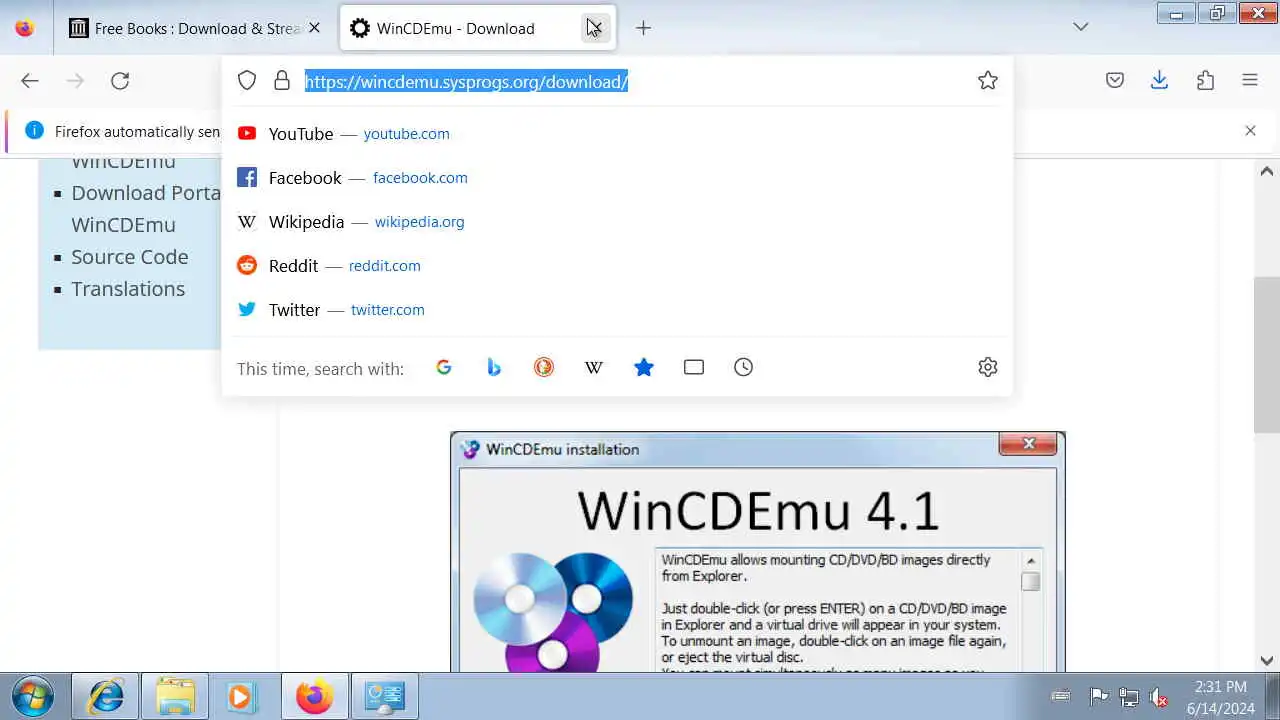Click Firefox taskbar button
This screenshot has width=1280, height=720.
(x=314, y=696)
